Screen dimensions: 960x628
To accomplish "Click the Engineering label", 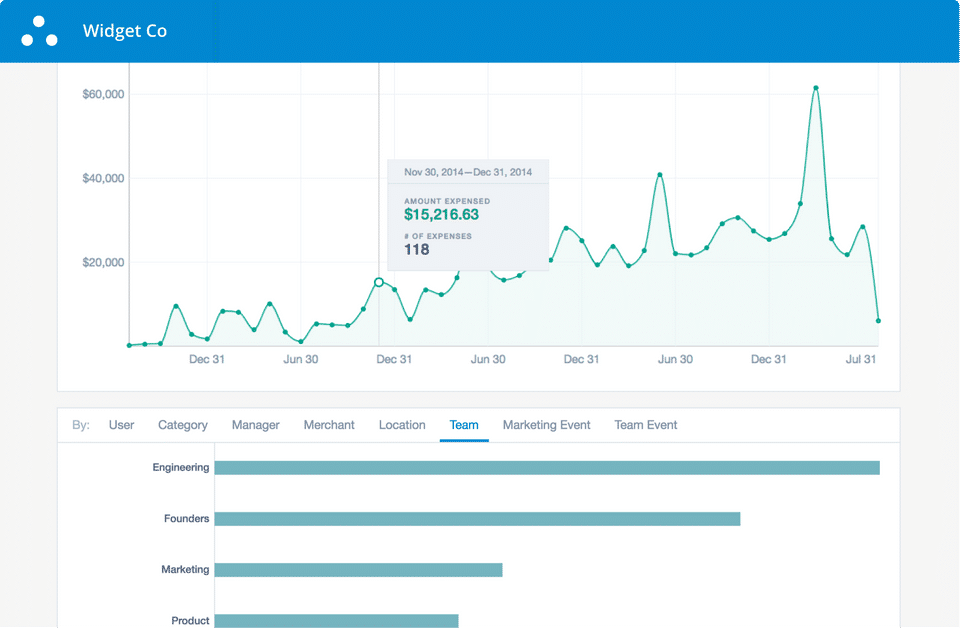I will point(181,468).
